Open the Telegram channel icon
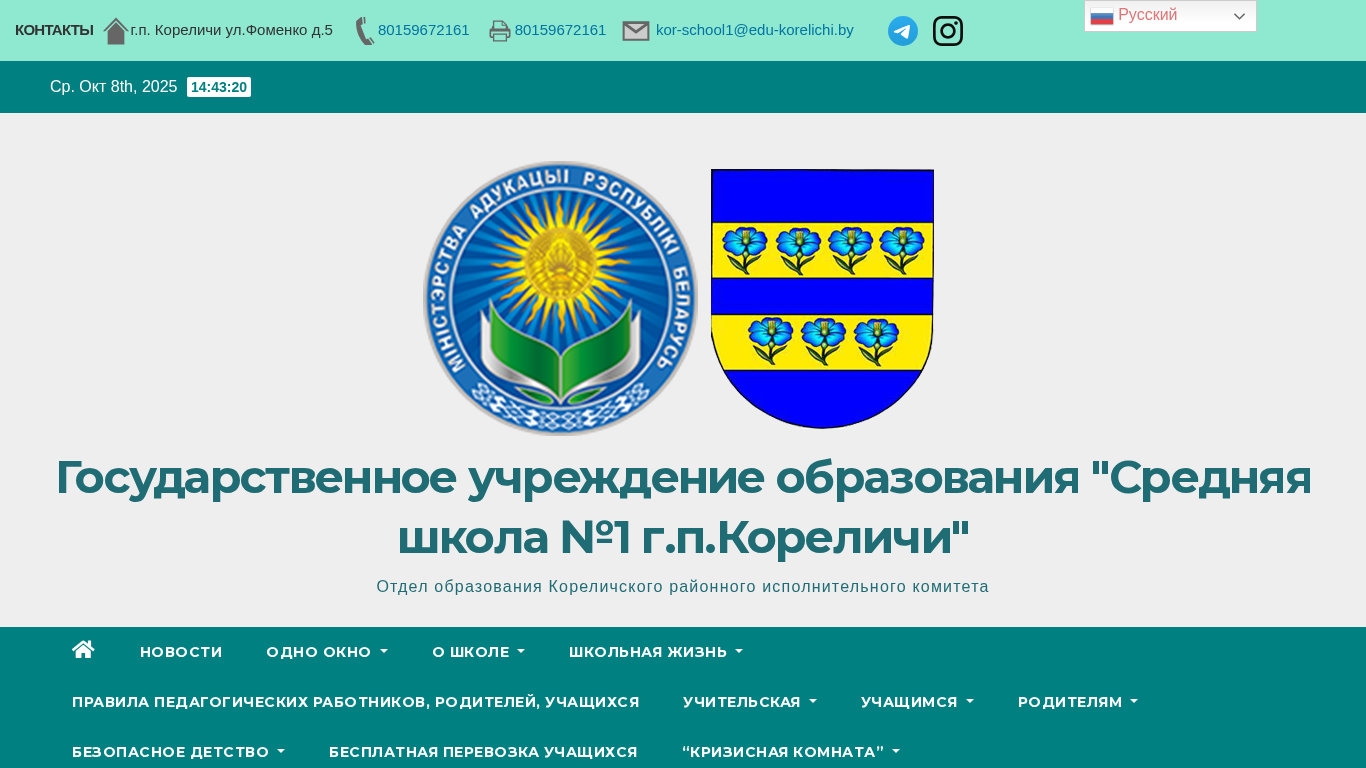The height and width of the screenshot is (768, 1366). [903, 31]
